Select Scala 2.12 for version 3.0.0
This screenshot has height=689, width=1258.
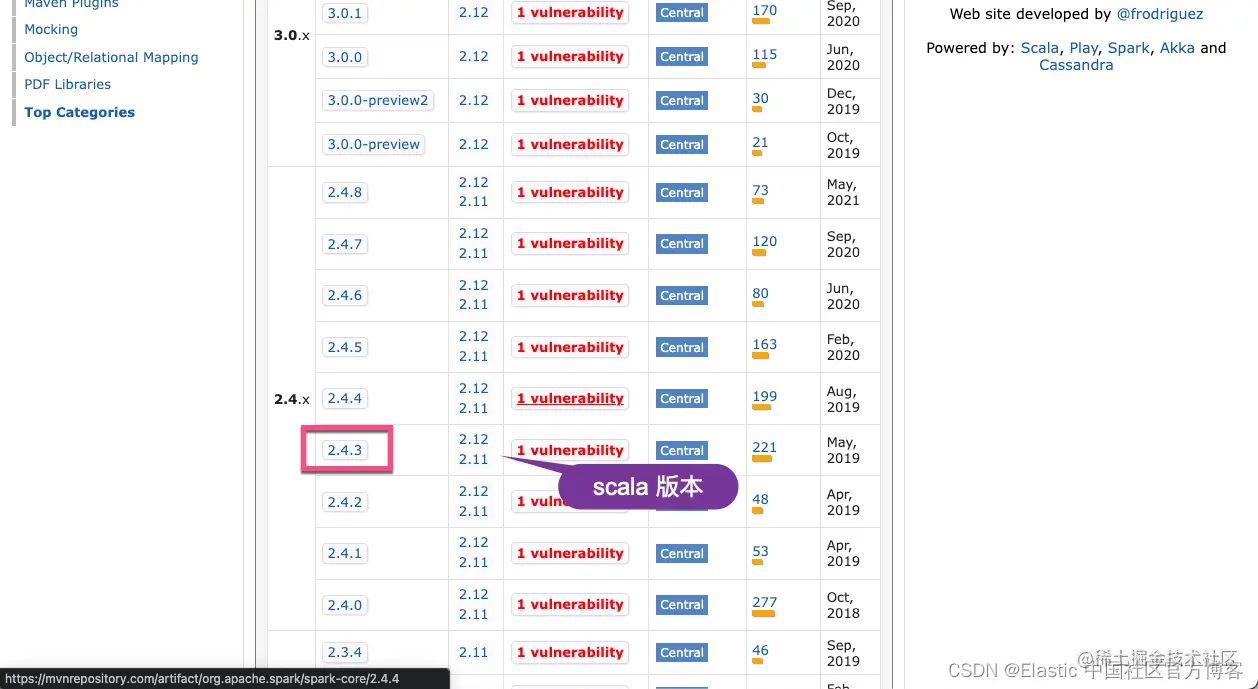[x=474, y=57]
